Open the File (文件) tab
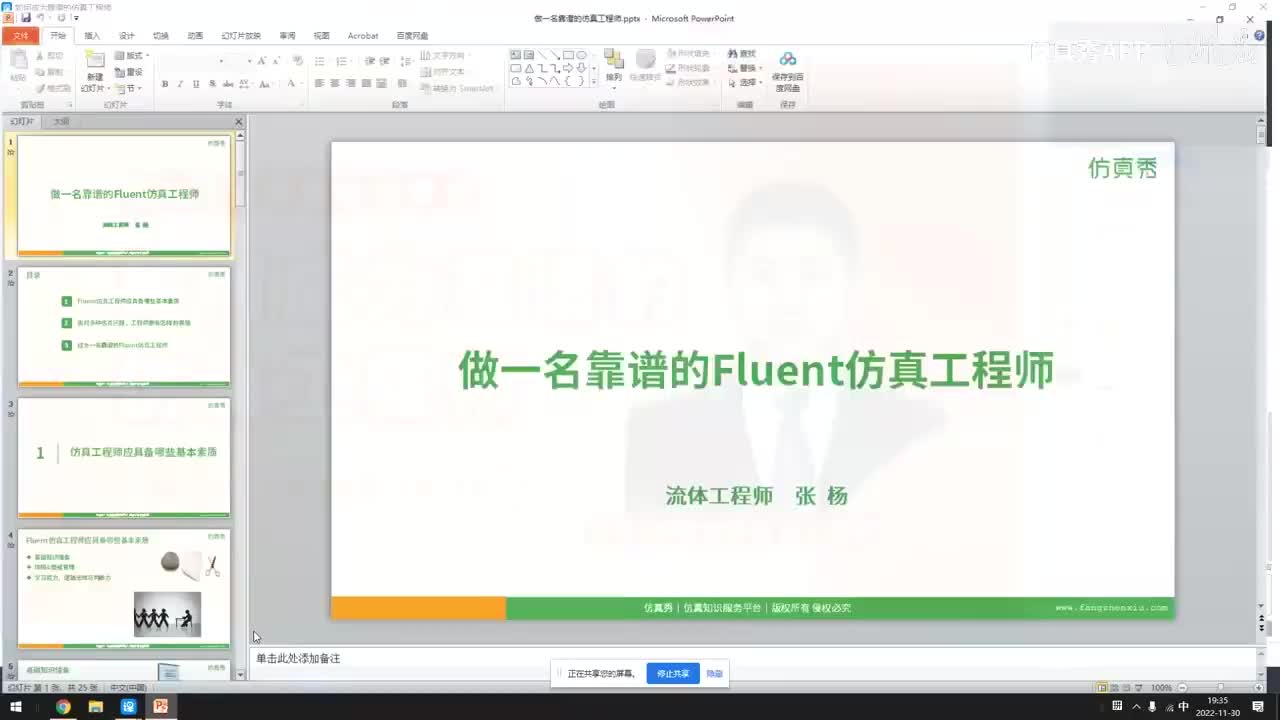The height and width of the screenshot is (720, 1280). [20, 35]
